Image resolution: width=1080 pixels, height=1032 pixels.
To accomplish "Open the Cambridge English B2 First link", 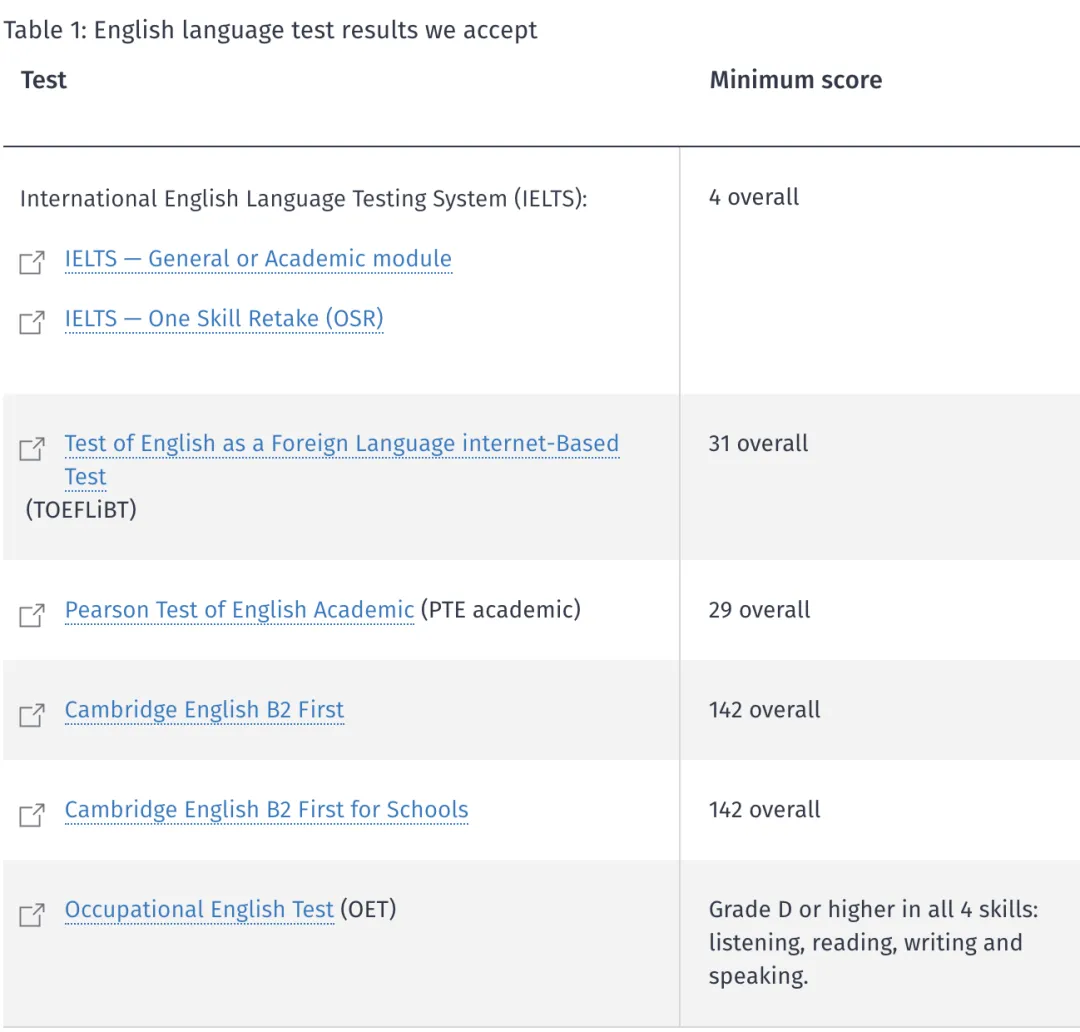I will (204, 710).
